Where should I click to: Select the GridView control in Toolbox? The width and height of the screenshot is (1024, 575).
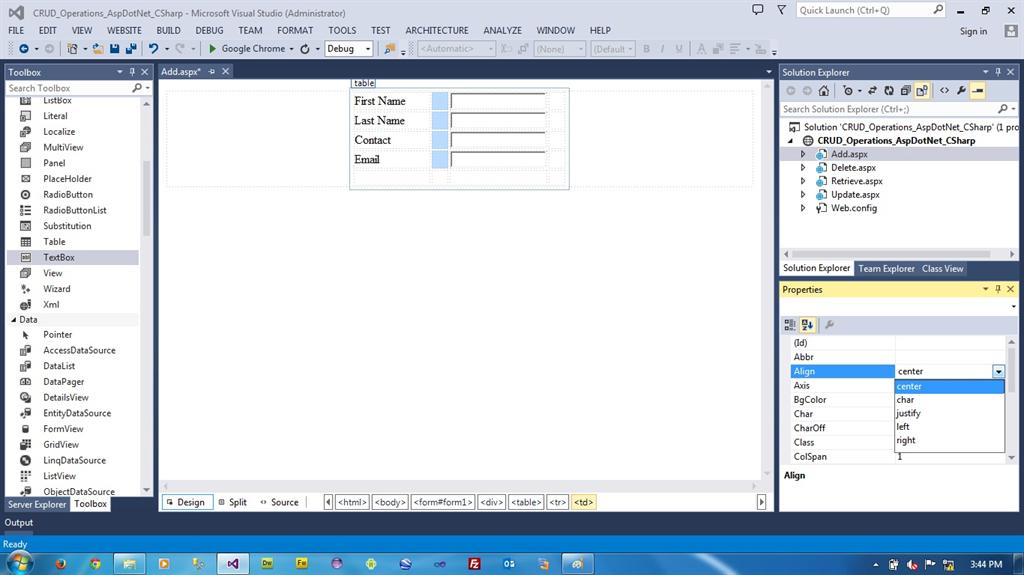(61, 444)
